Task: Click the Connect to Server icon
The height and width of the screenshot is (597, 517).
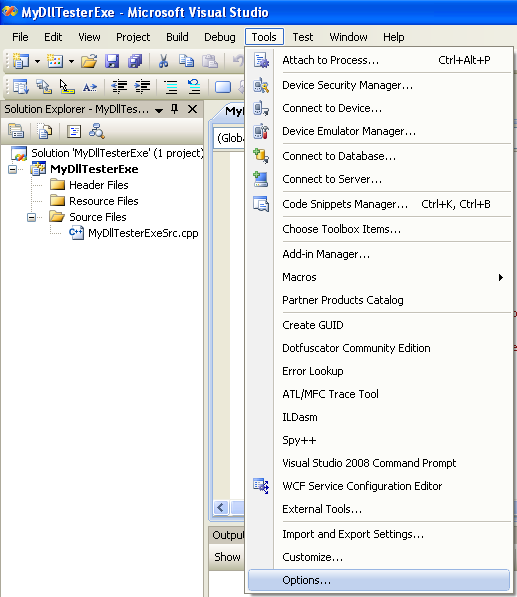Action: click(x=261, y=179)
